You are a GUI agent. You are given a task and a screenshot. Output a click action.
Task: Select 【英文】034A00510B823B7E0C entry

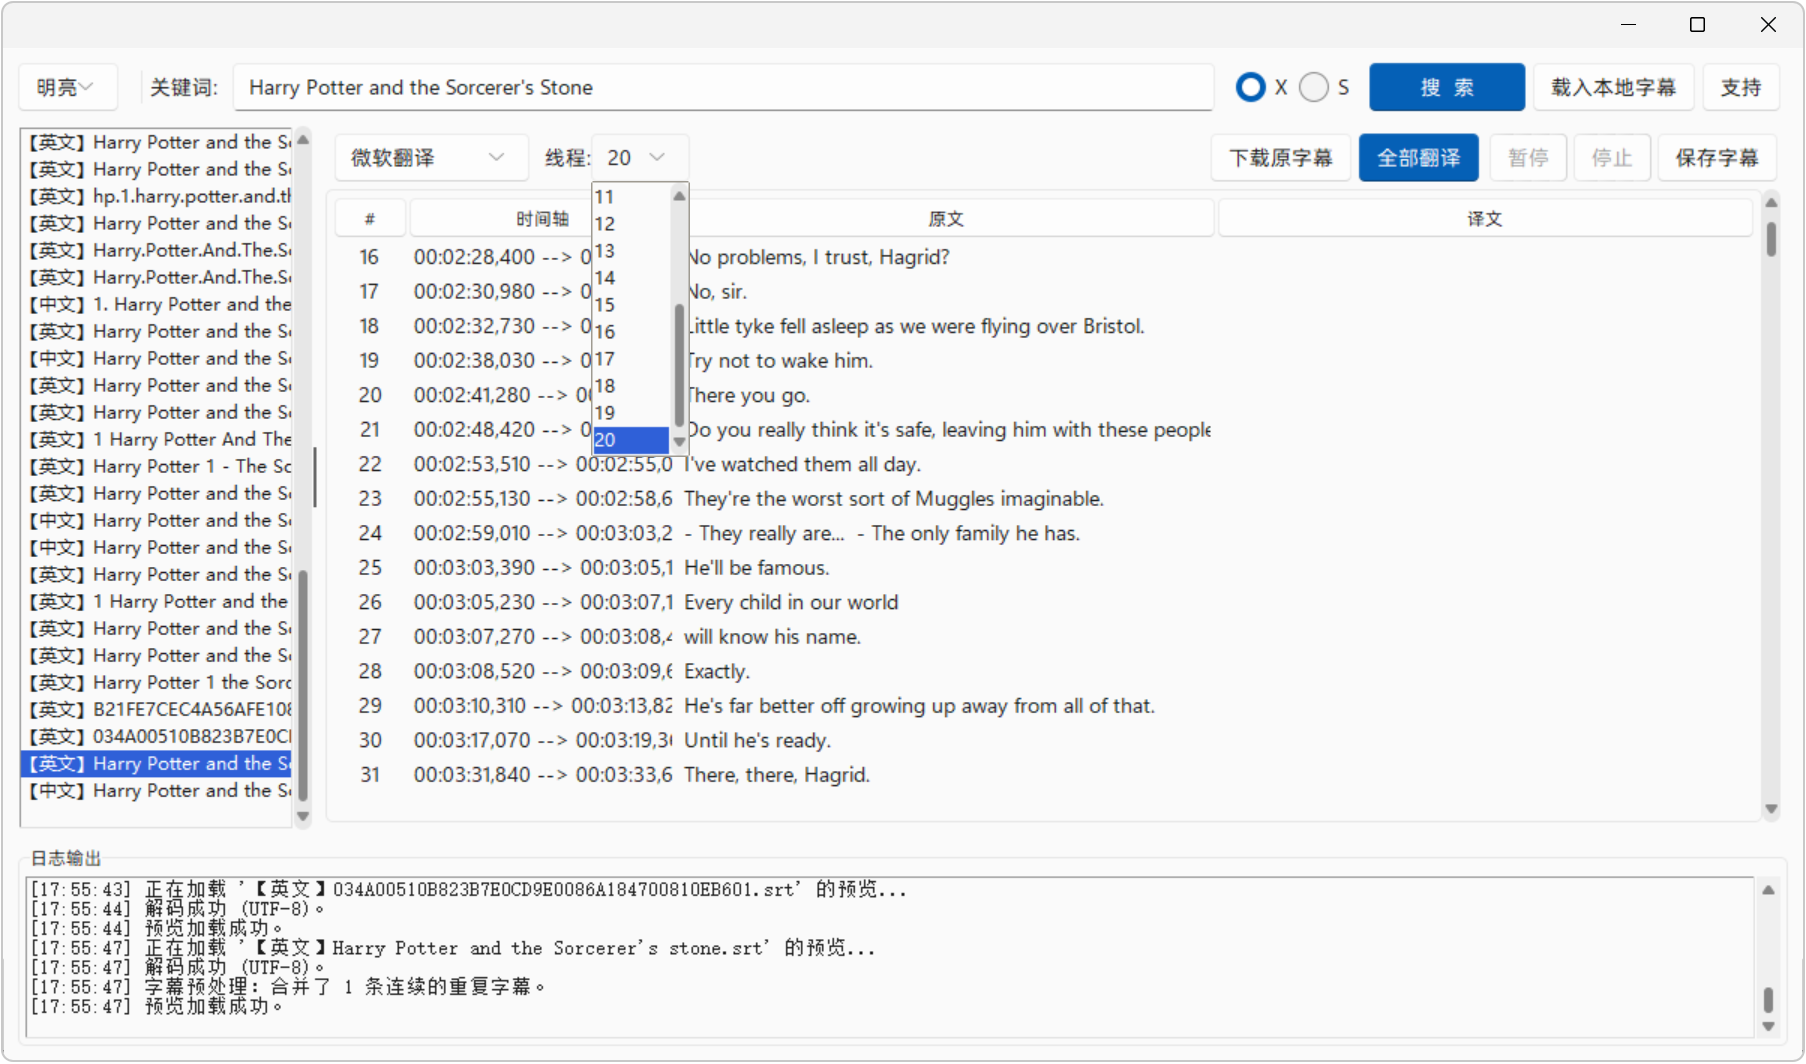tap(158, 736)
